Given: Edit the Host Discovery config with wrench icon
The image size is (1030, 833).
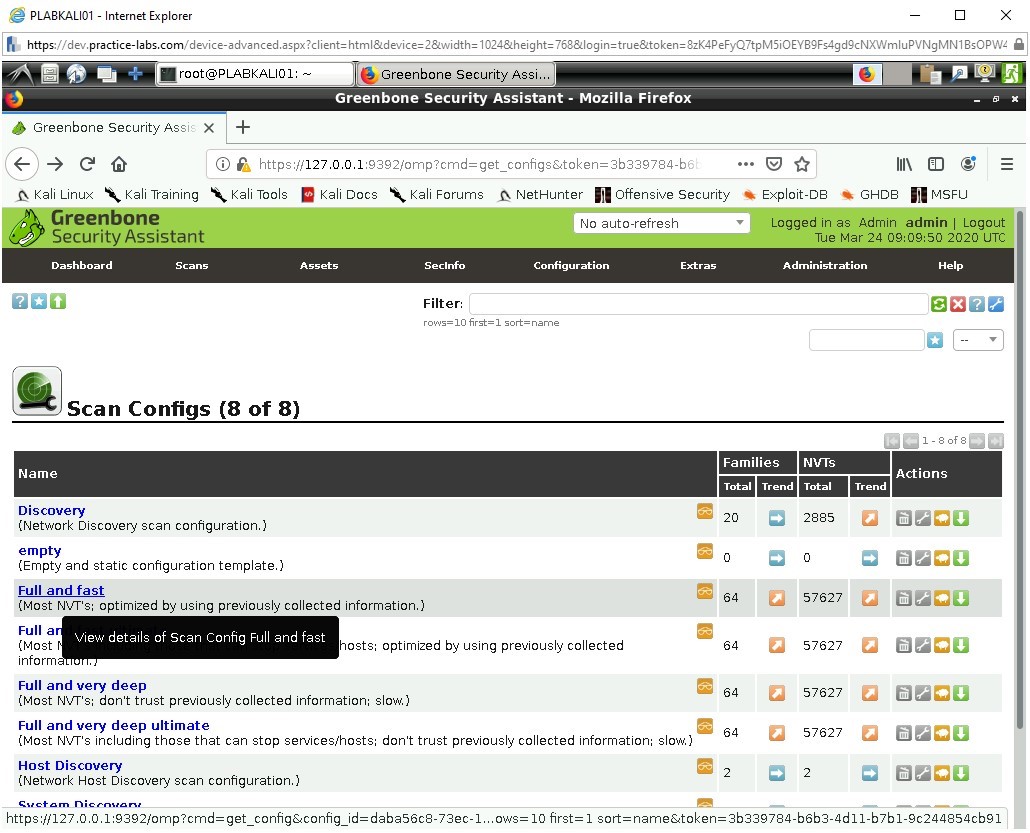Looking at the screenshot, I should [922, 772].
